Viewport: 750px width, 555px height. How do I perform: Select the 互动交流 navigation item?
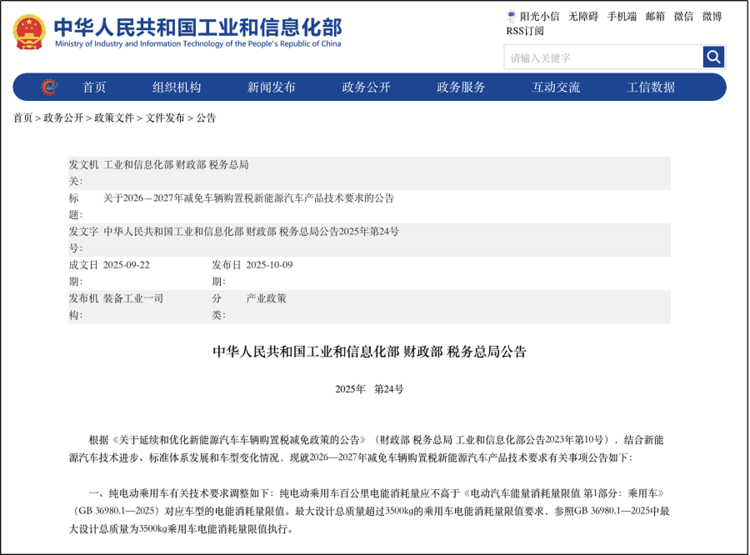(556, 87)
